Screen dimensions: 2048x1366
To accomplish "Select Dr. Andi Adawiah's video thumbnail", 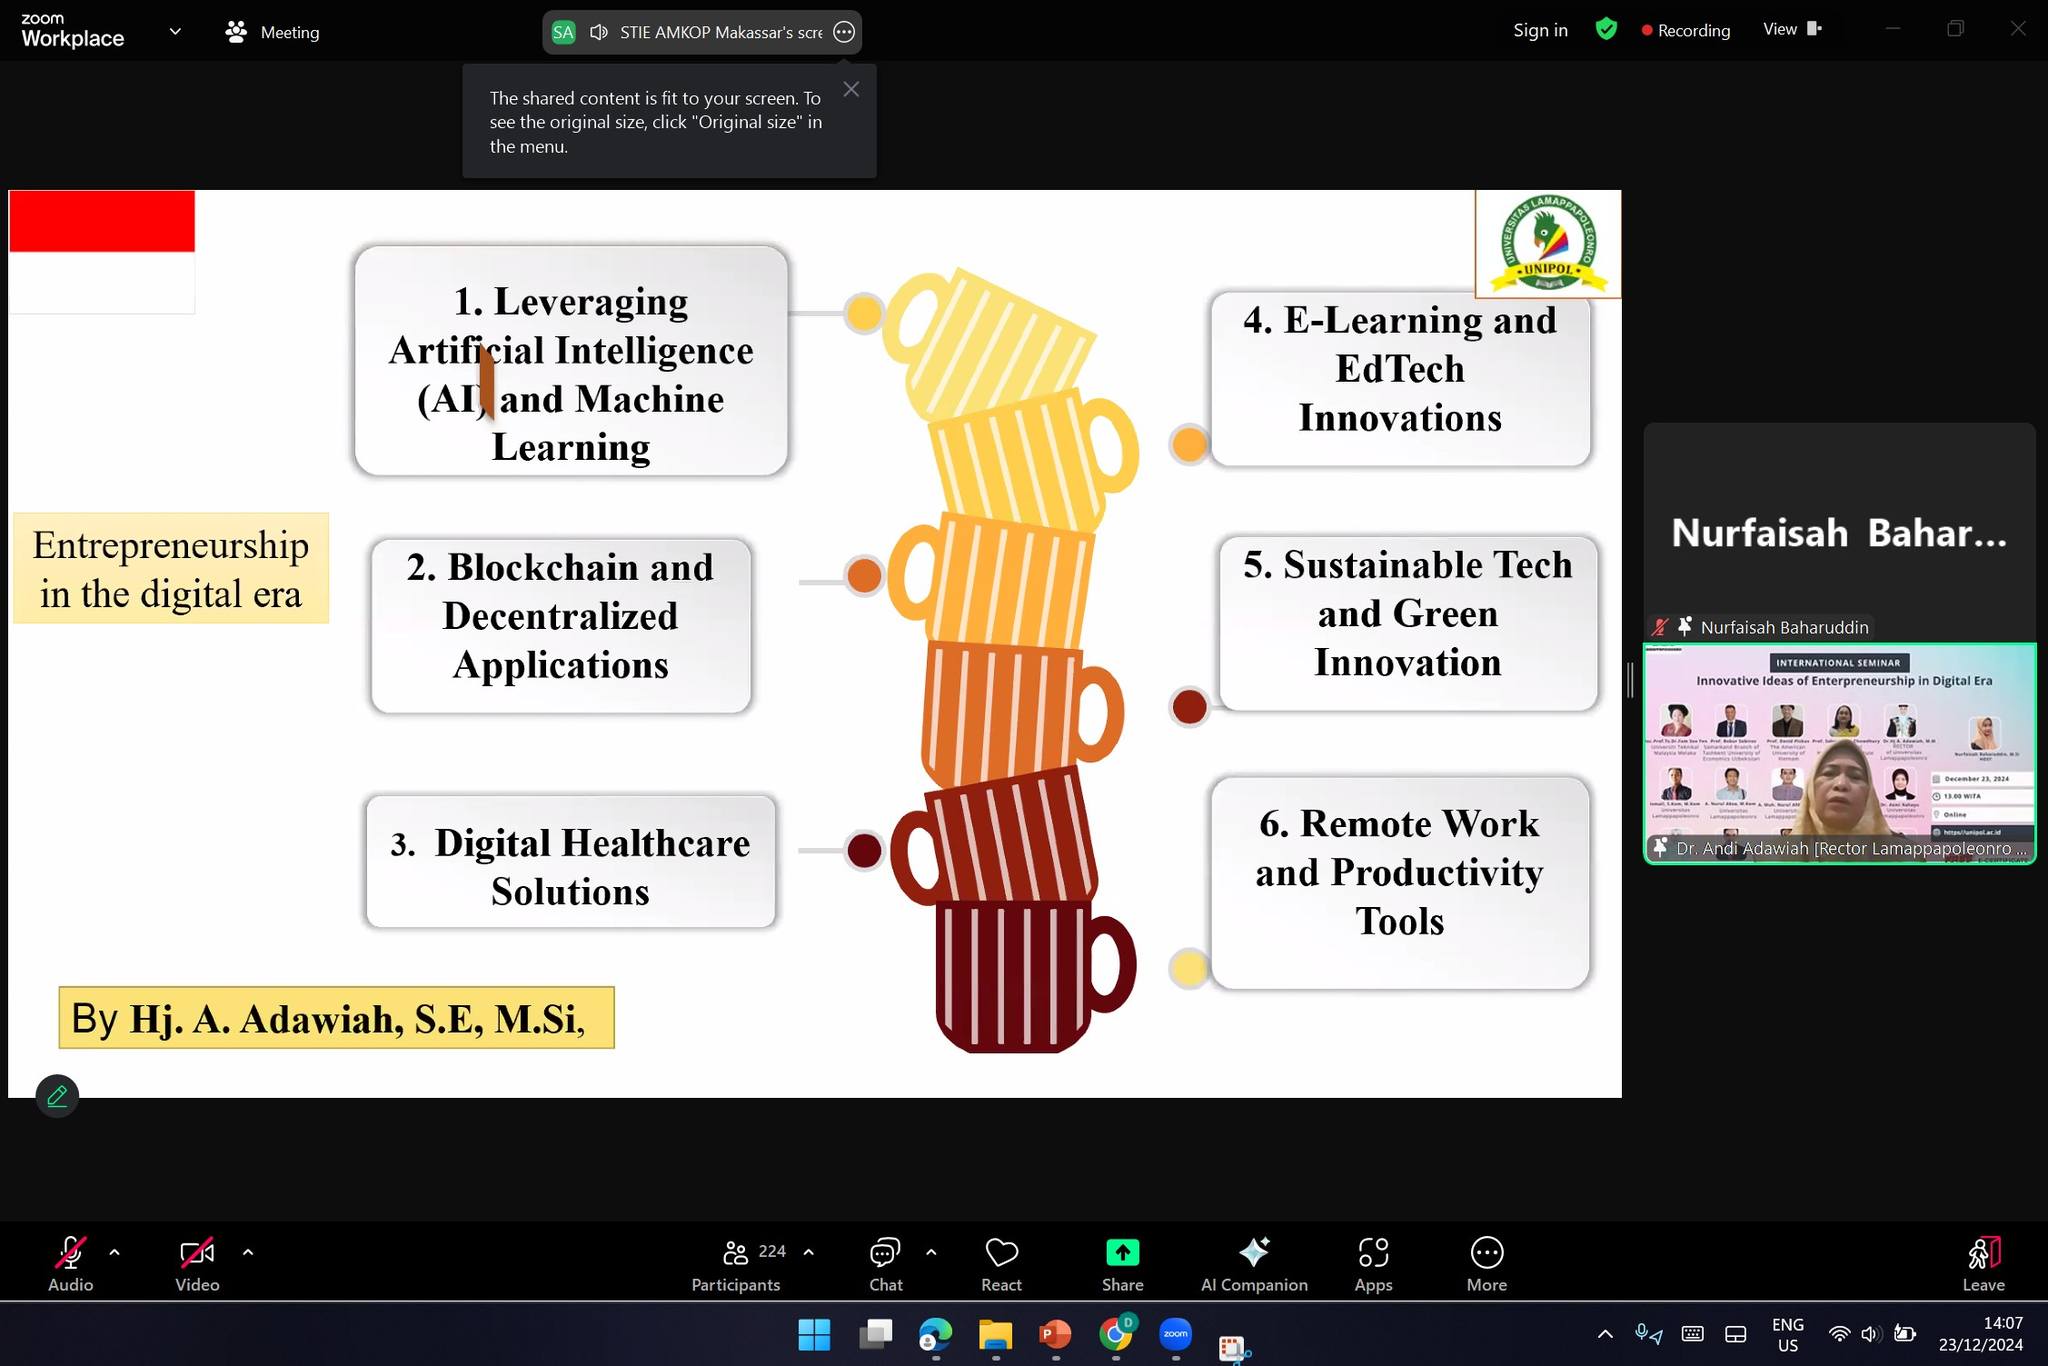I will coord(1839,752).
